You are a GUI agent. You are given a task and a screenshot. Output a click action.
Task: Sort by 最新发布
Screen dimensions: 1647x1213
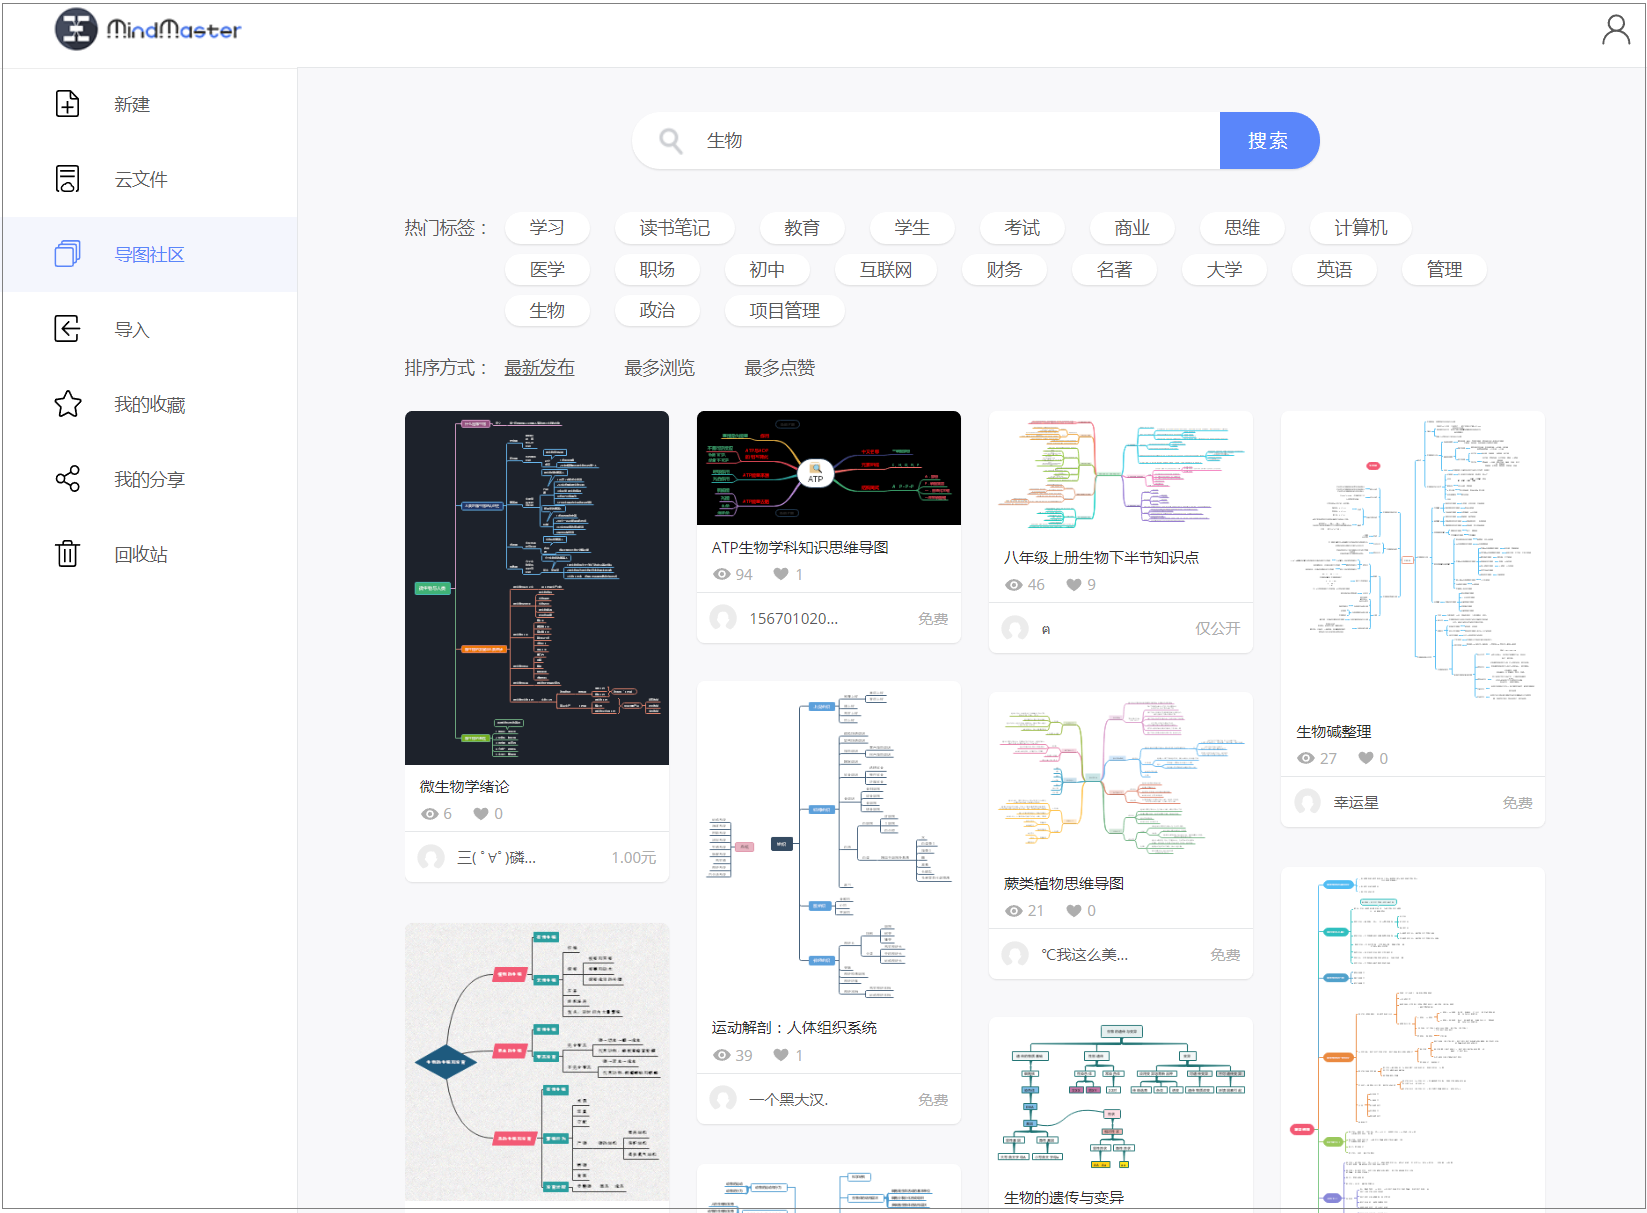[540, 368]
